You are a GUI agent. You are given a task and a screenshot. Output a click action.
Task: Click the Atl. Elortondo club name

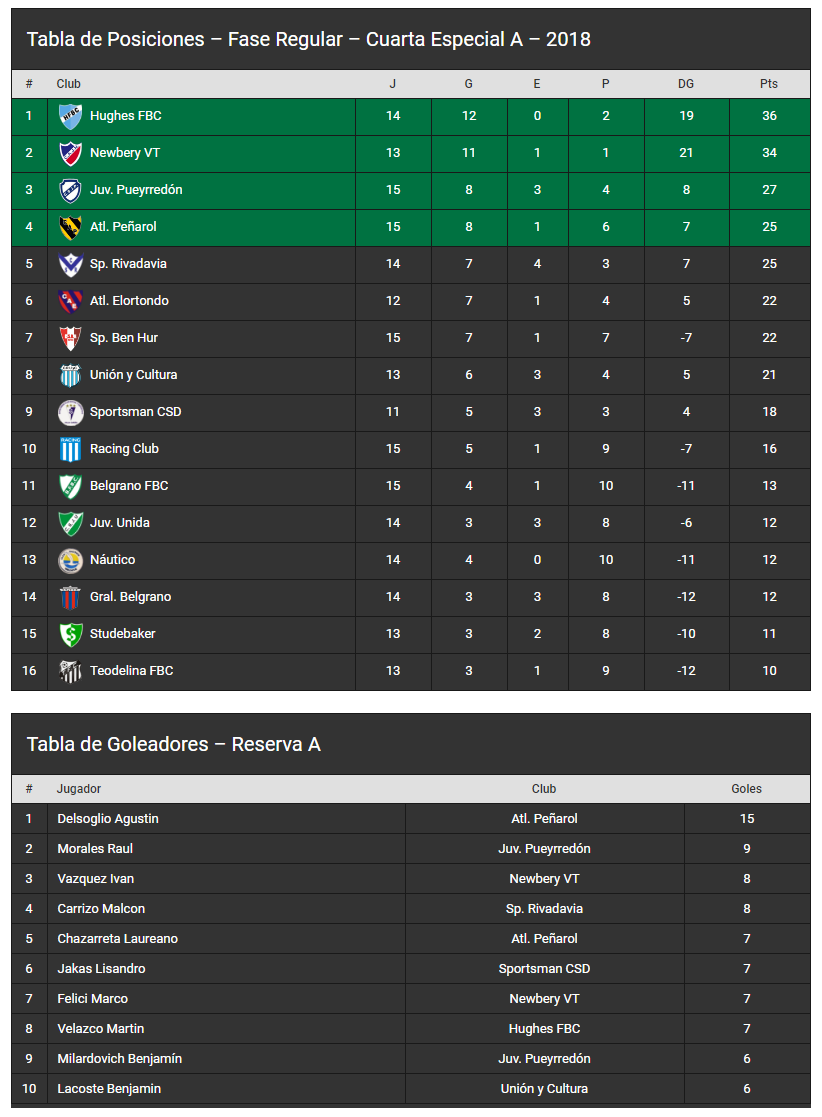pos(129,301)
